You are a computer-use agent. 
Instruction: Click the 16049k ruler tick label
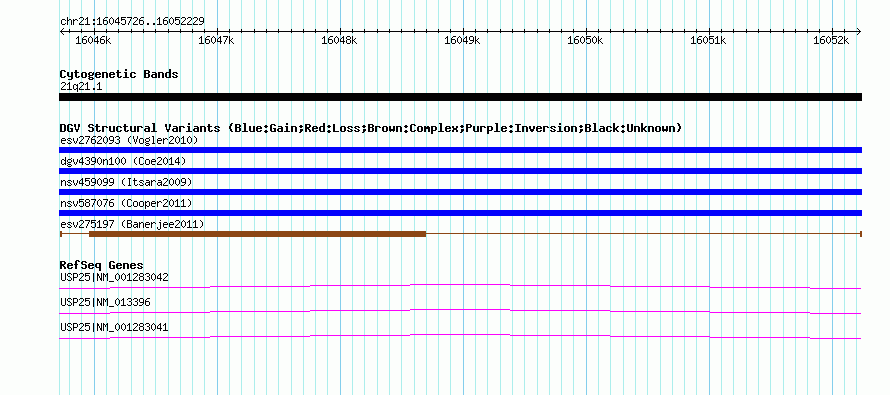[461, 41]
